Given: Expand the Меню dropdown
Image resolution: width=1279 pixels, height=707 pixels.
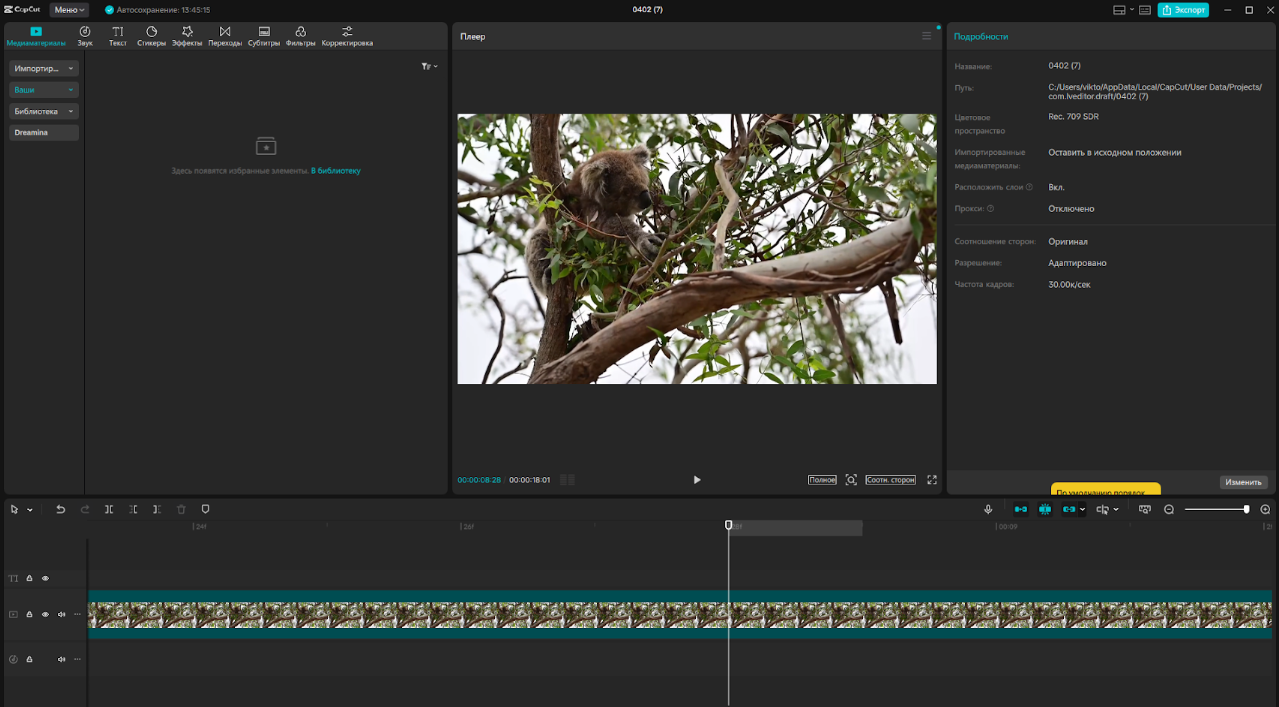Looking at the screenshot, I should click(69, 9).
